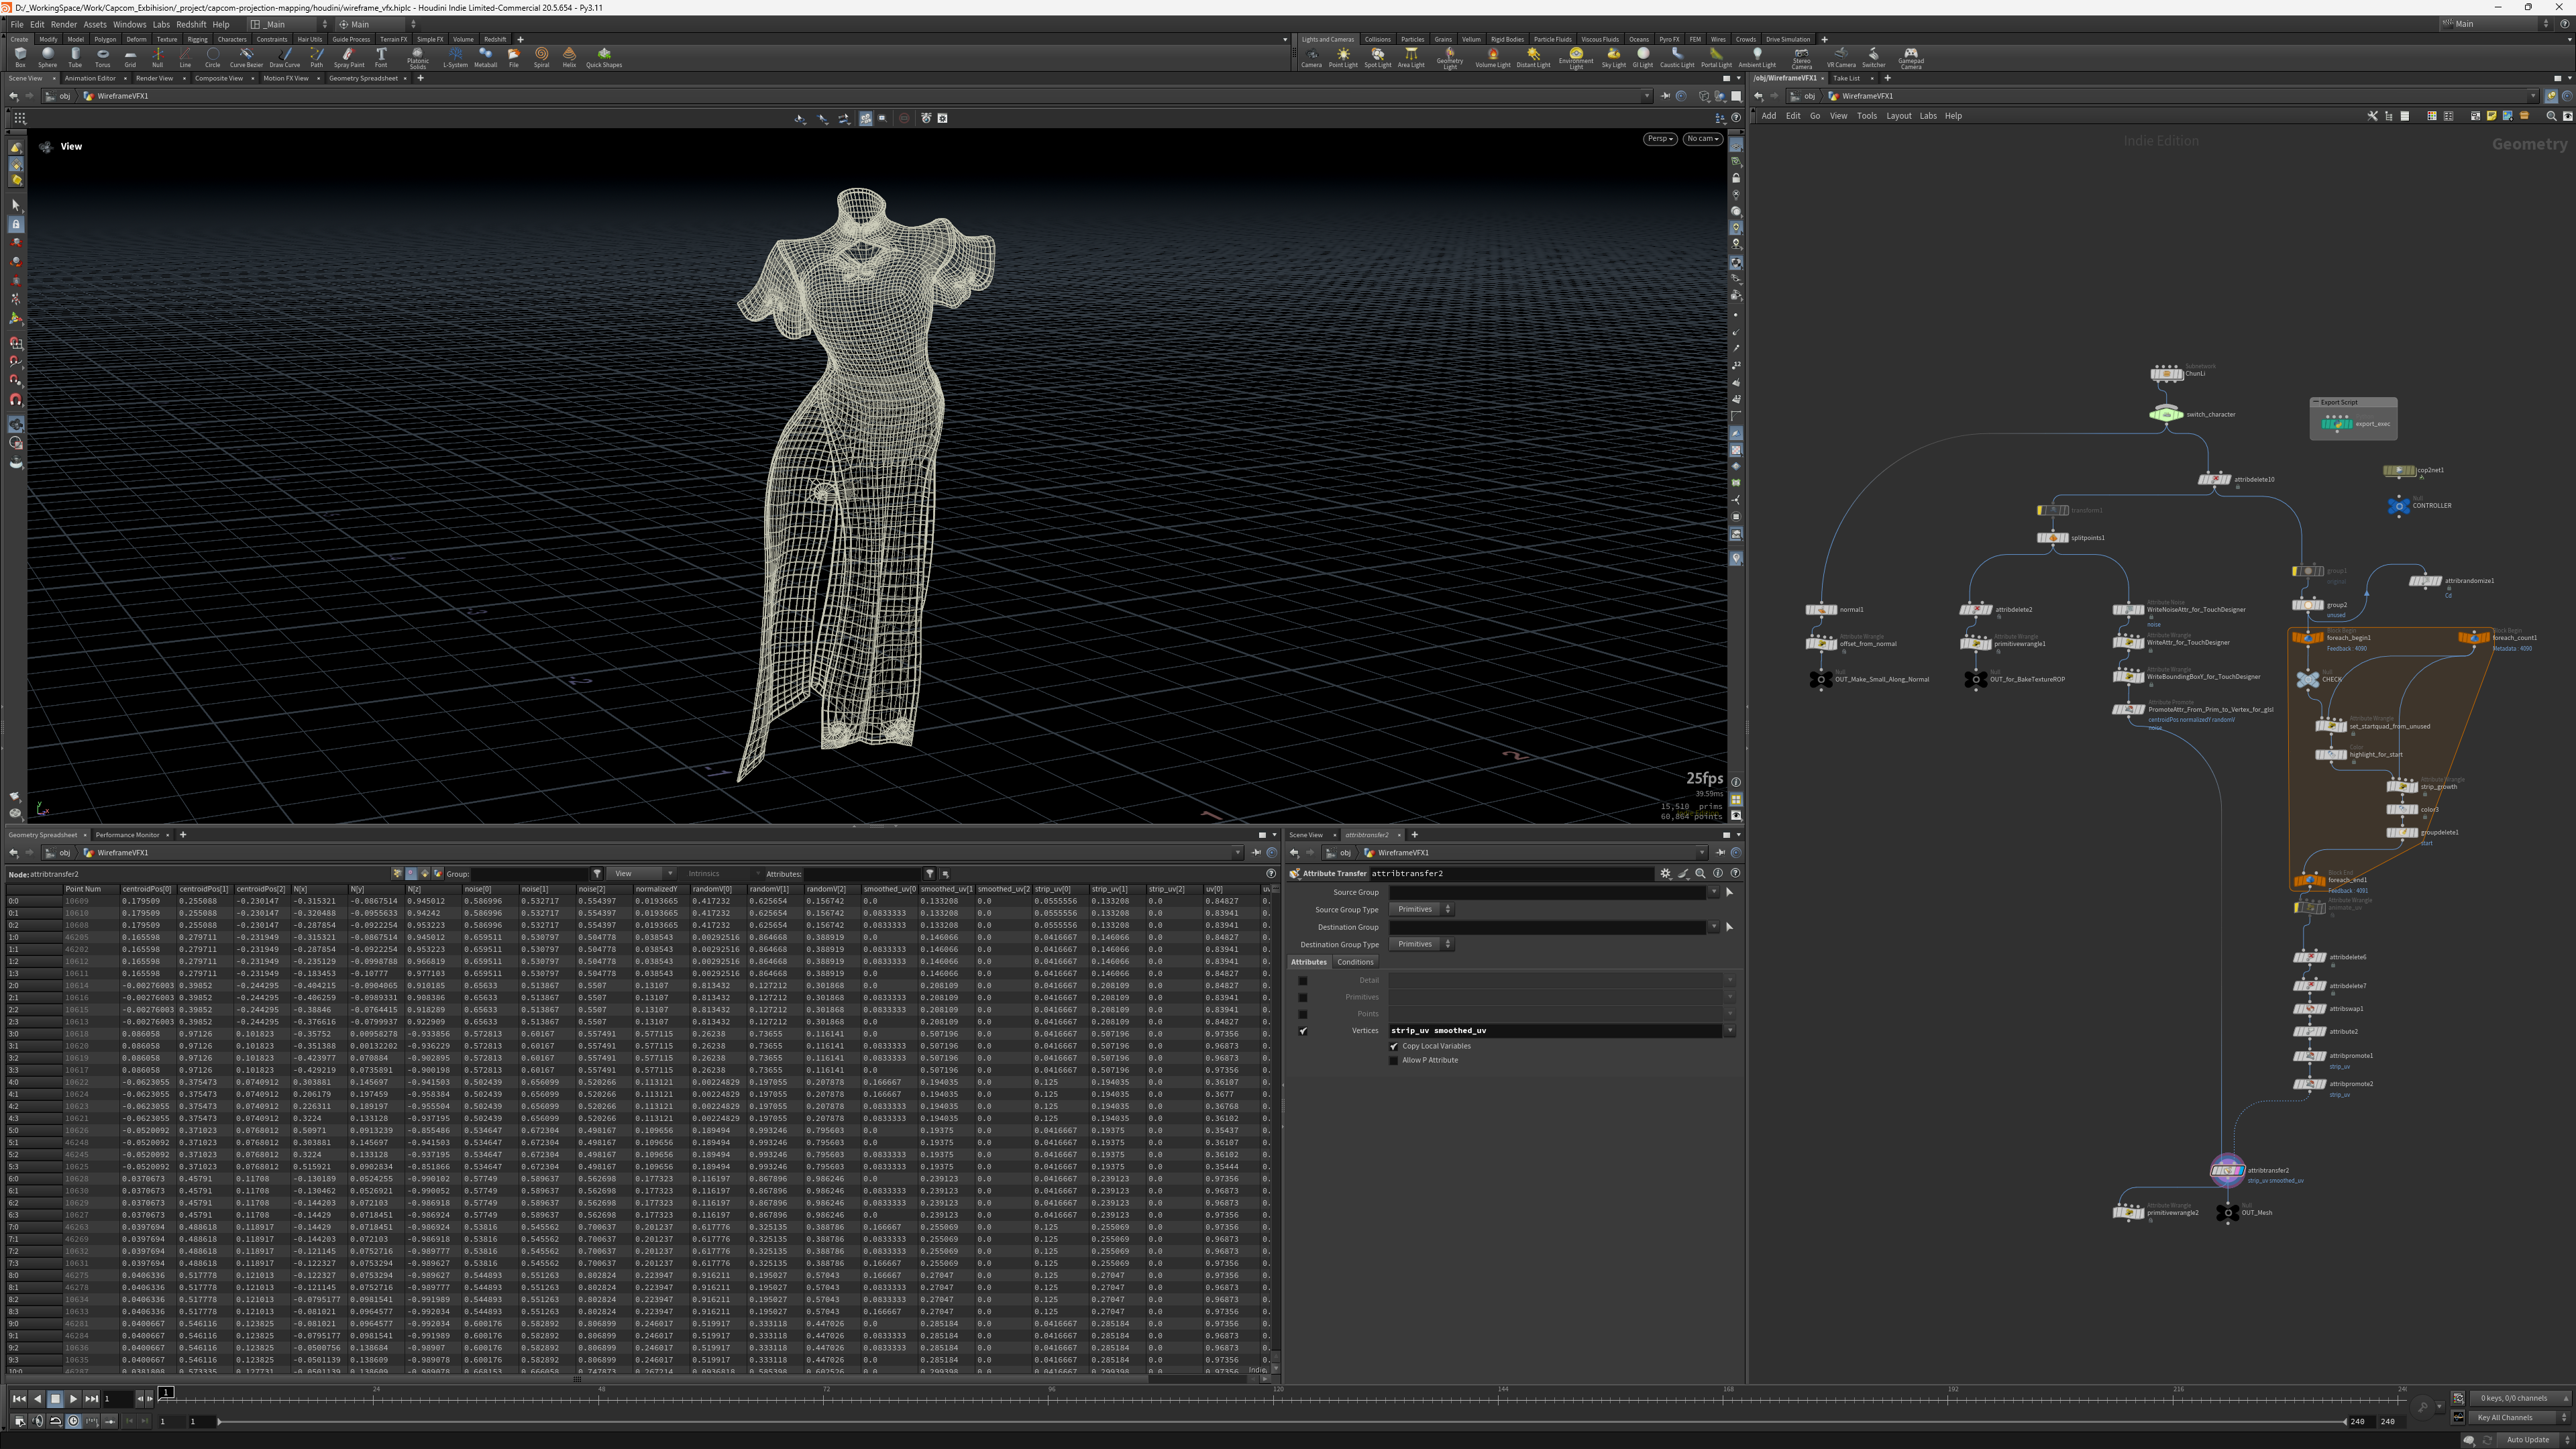The height and width of the screenshot is (1449, 2576).
Task: Enable the Allow P Attribute checkbox
Action: (1394, 1060)
